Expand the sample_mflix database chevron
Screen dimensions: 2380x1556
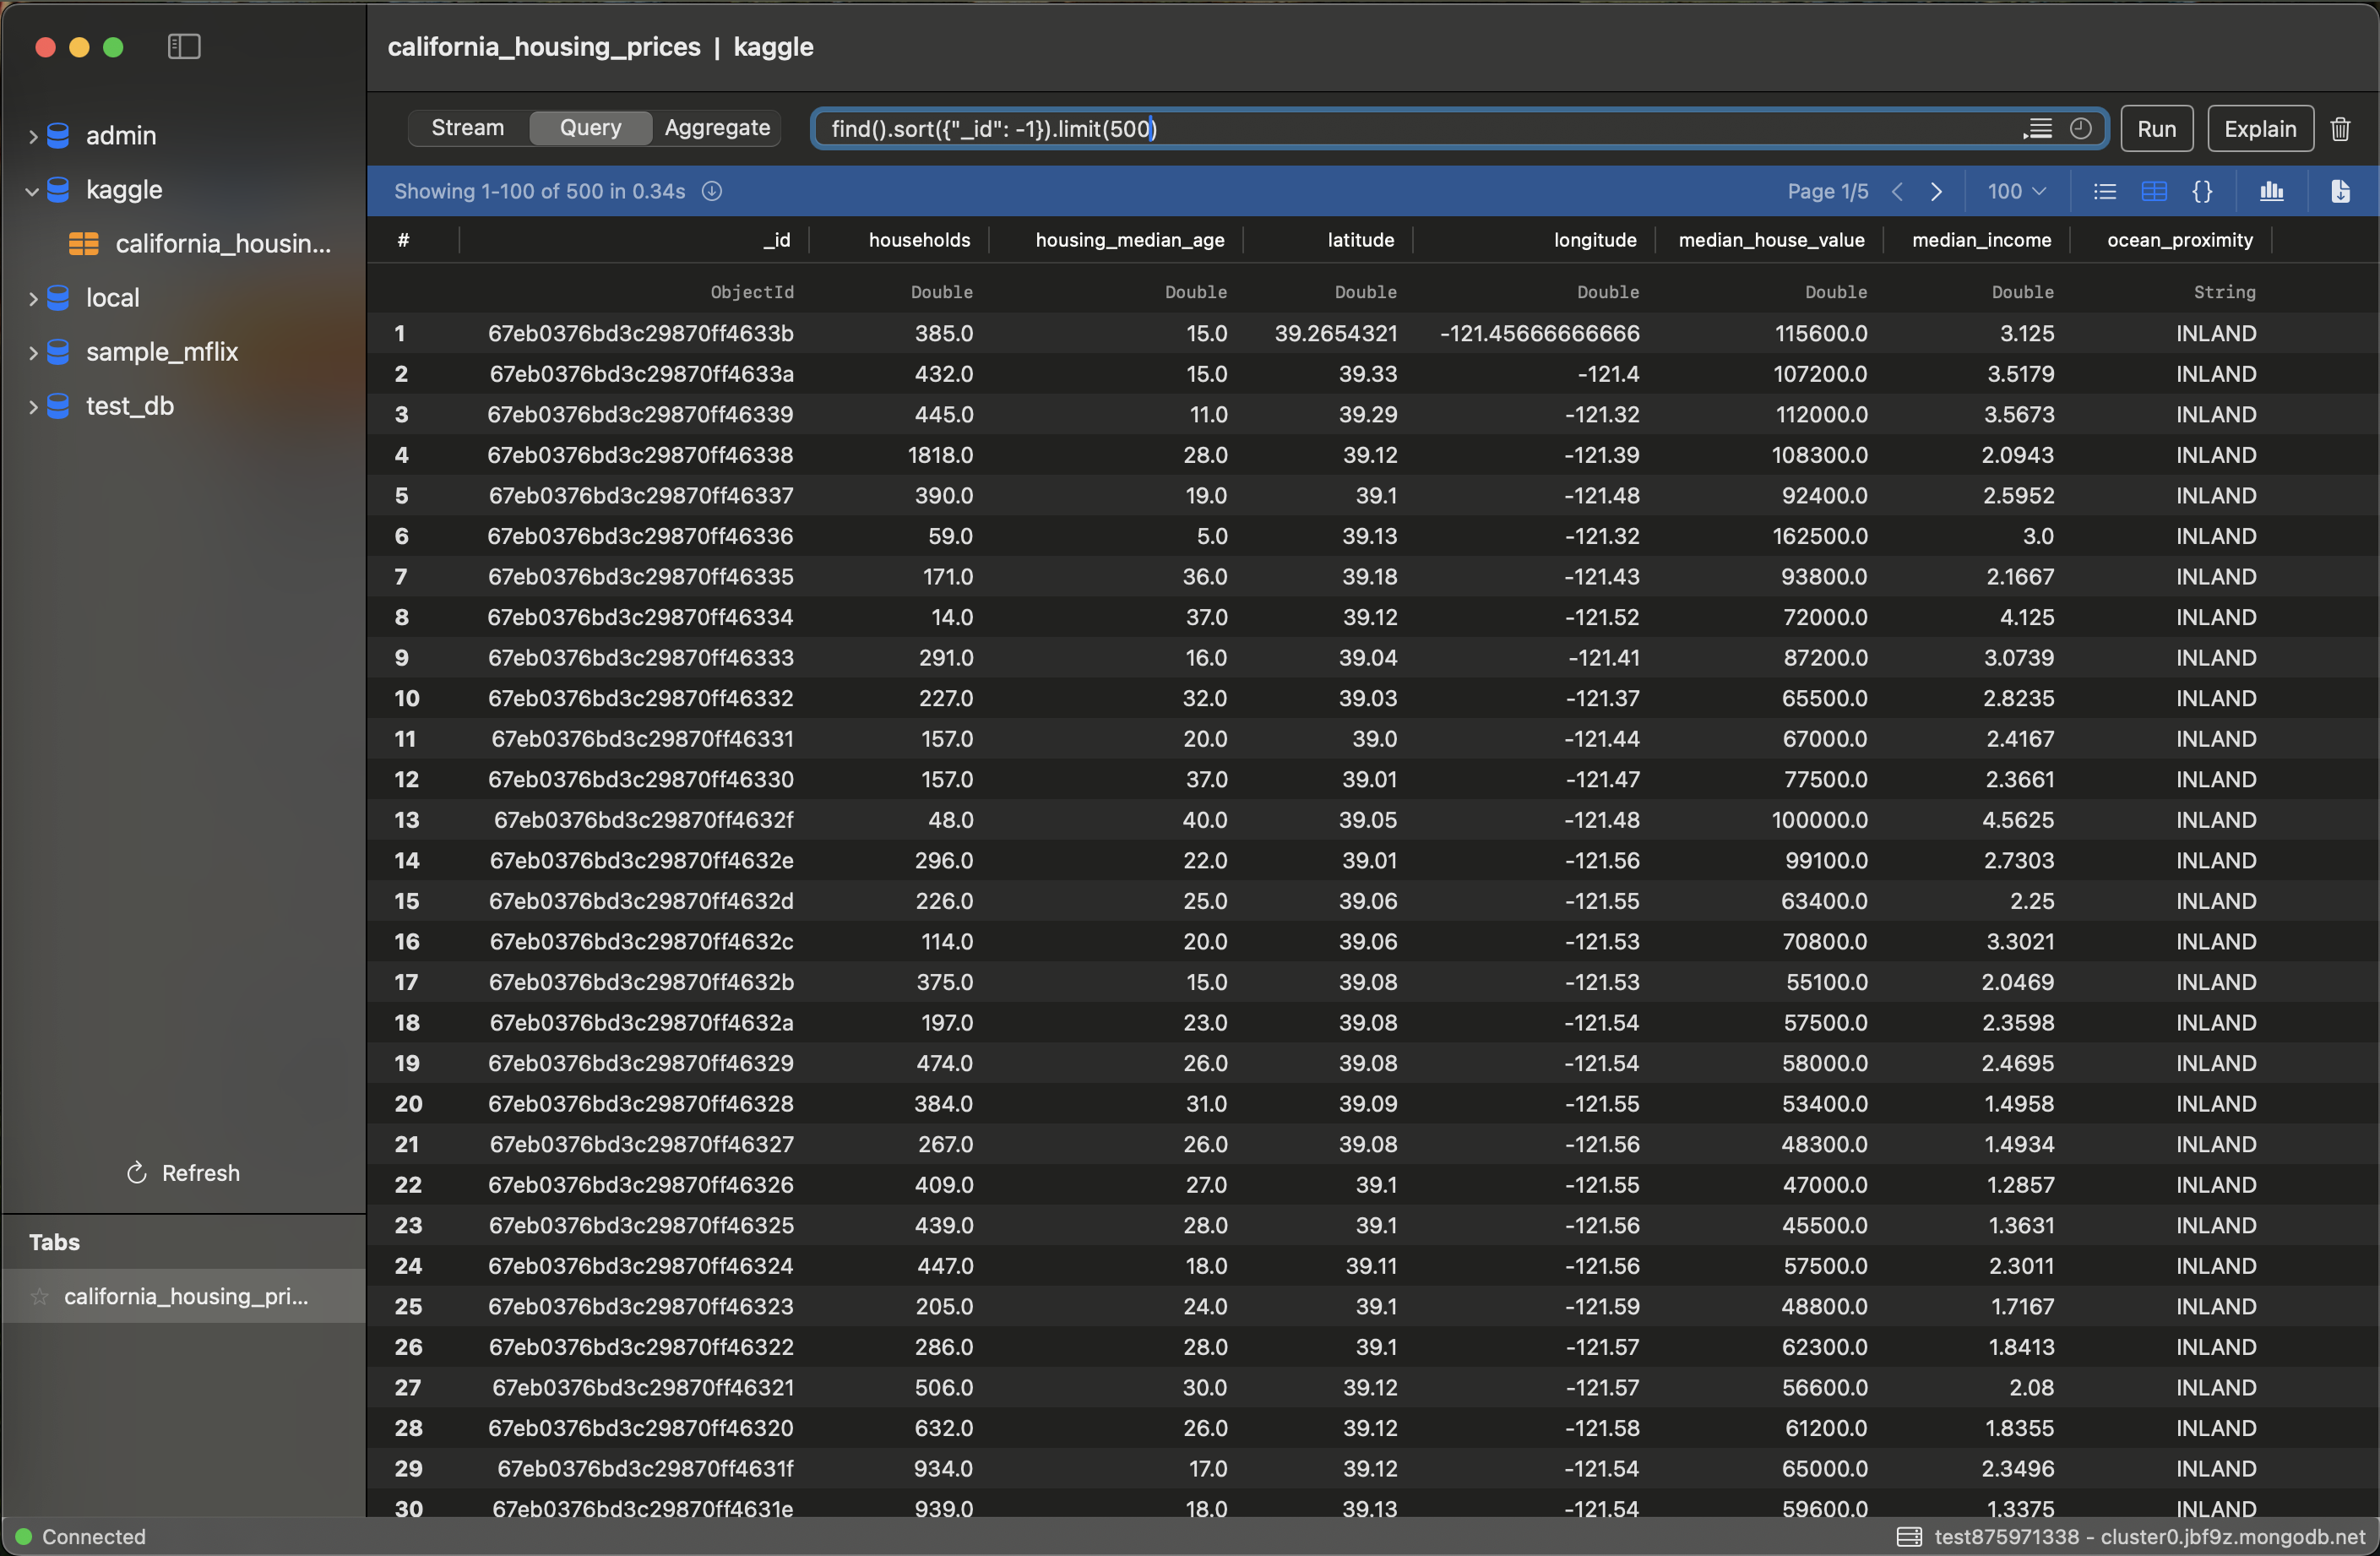pos(32,352)
